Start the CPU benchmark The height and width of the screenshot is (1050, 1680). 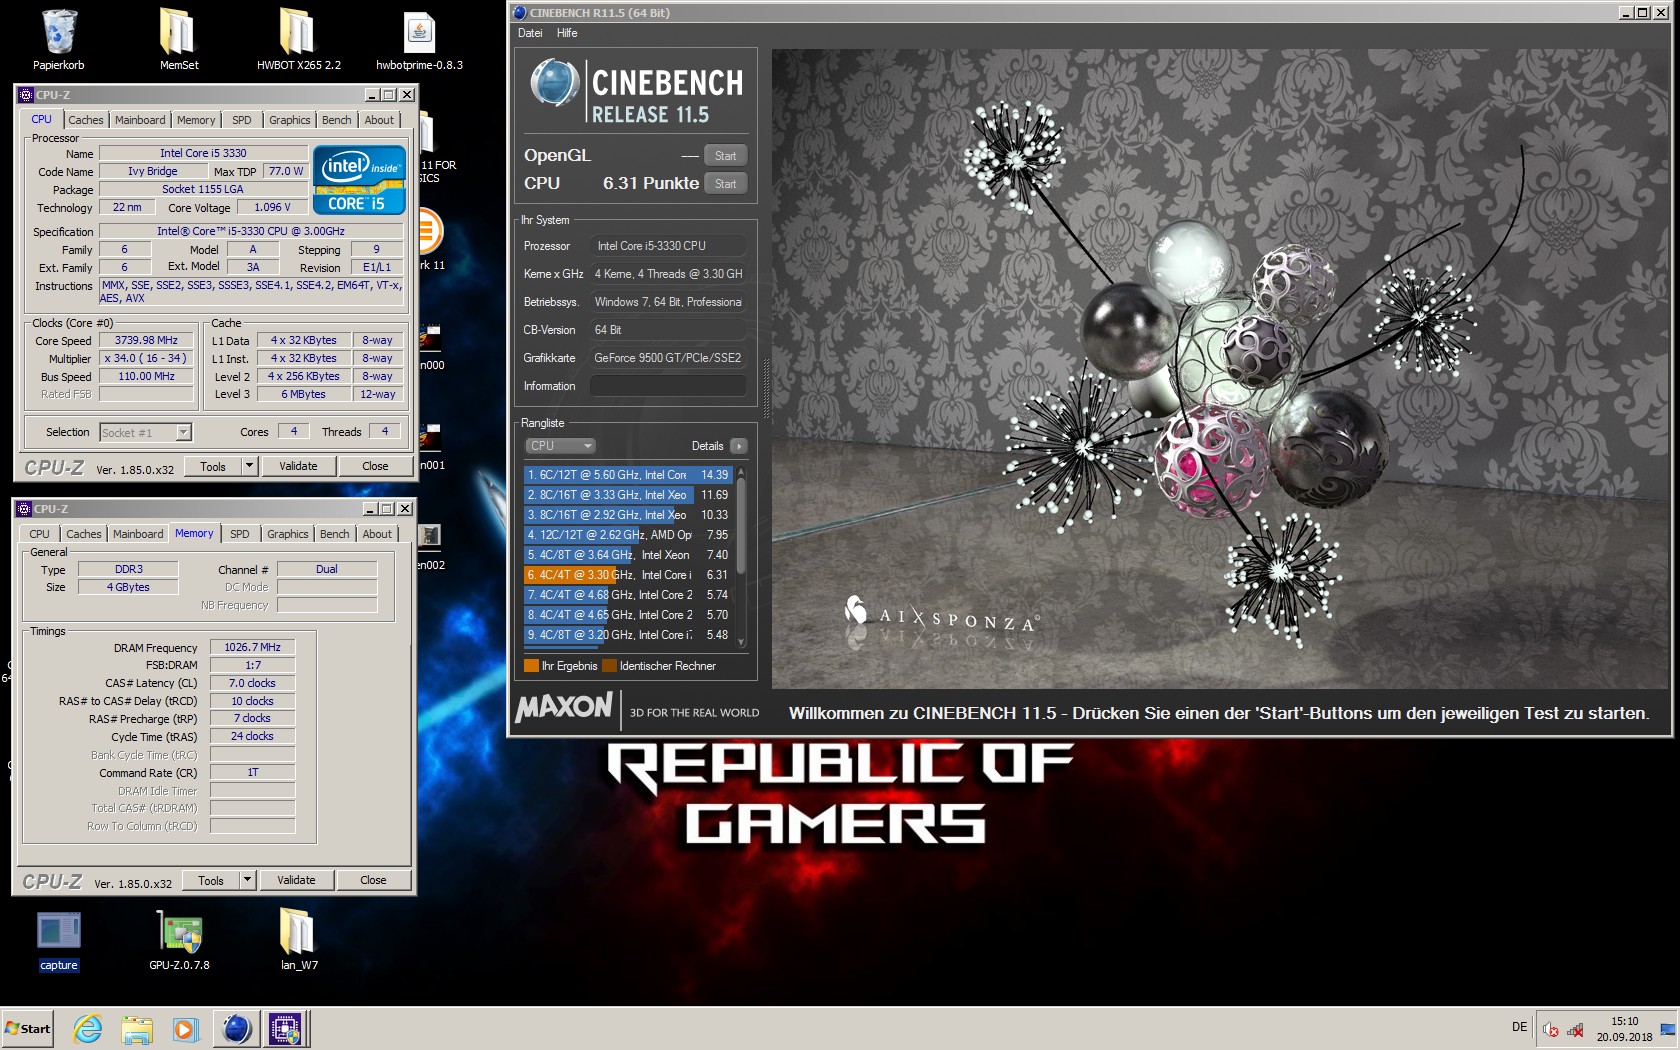click(726, 184)
